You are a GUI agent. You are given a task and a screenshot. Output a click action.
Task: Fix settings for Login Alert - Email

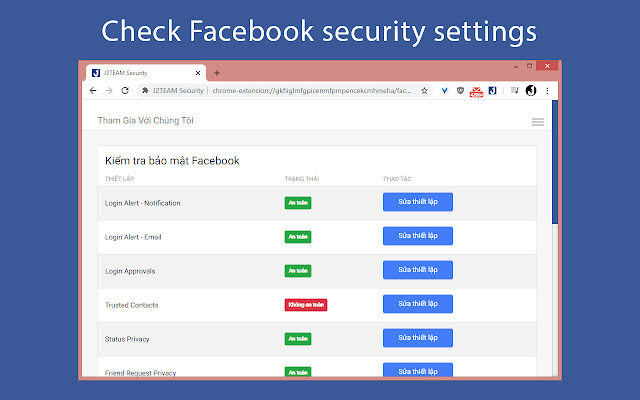coord(417,236)
